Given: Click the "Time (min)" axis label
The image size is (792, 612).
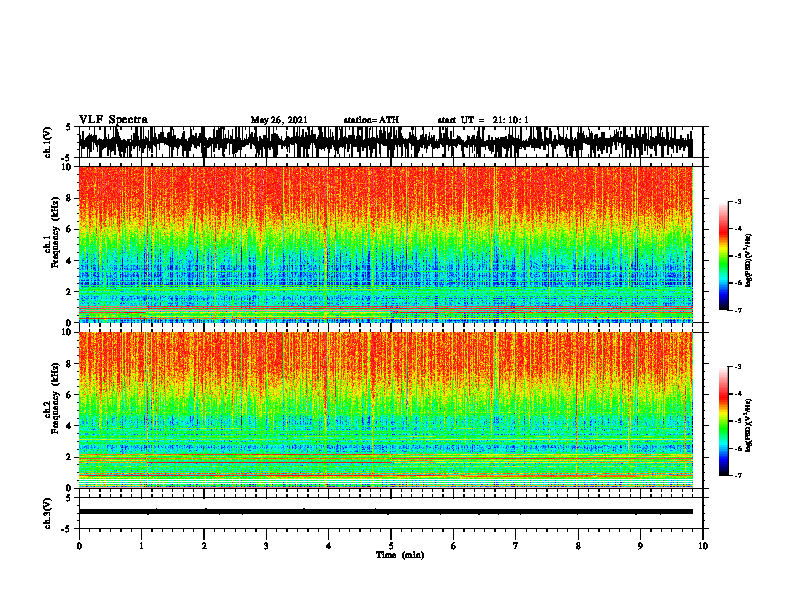Looking at the screenshot, I should 400,555.
